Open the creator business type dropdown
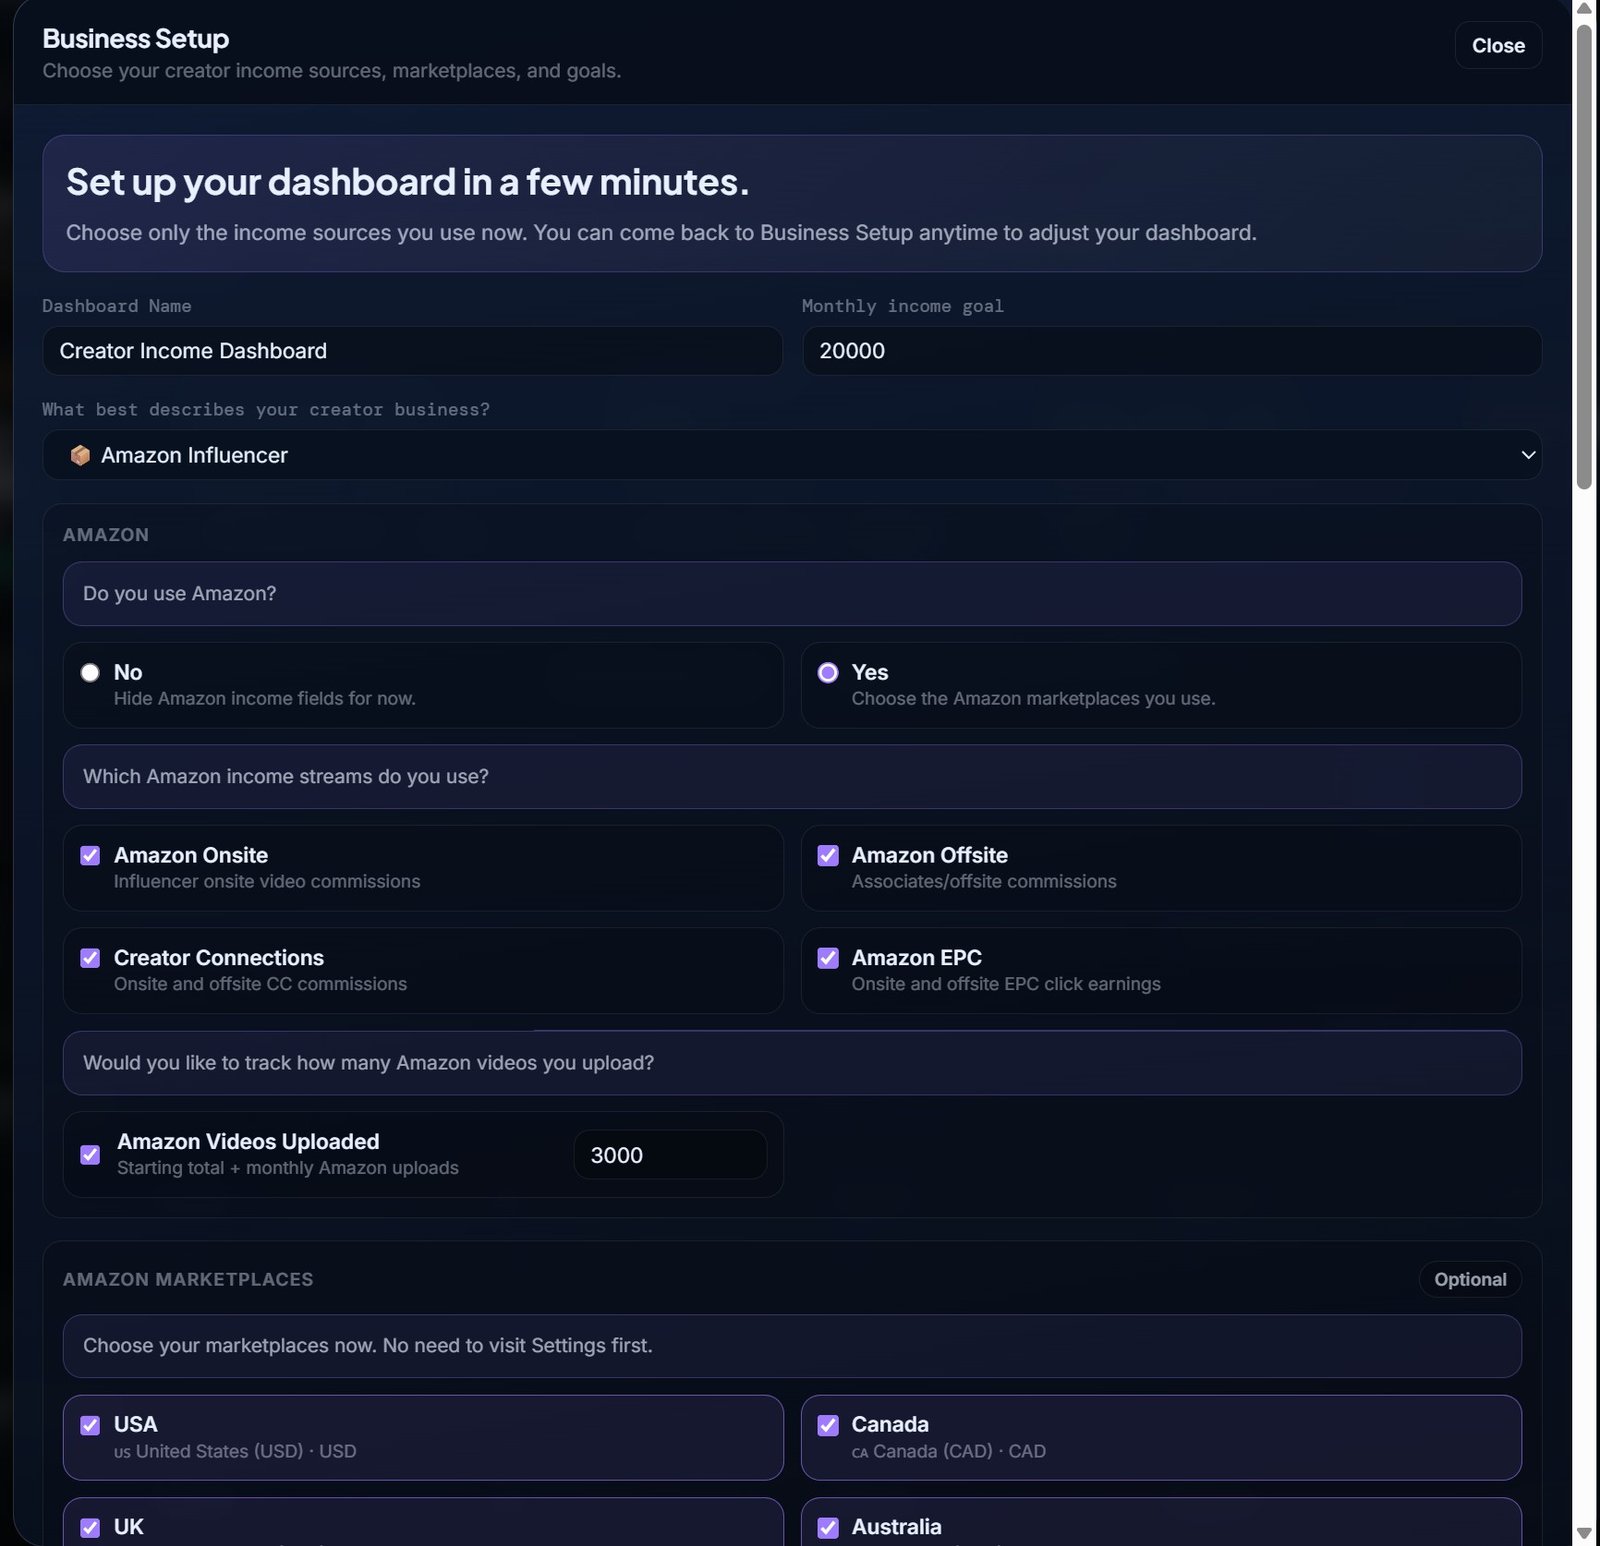 (791, 455)
